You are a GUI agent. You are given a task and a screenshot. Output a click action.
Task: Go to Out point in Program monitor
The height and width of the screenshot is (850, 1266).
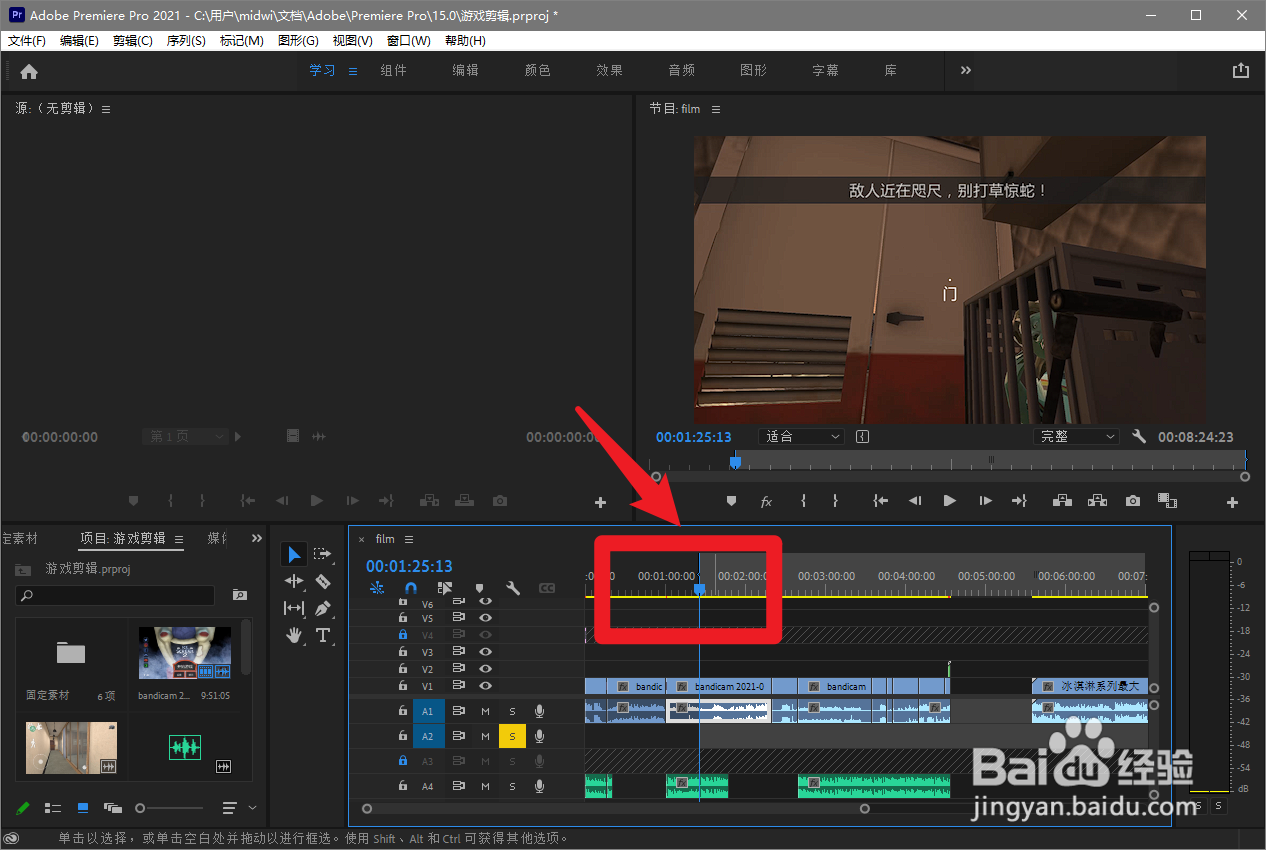pyautogui.click(x=1019, y=501)
